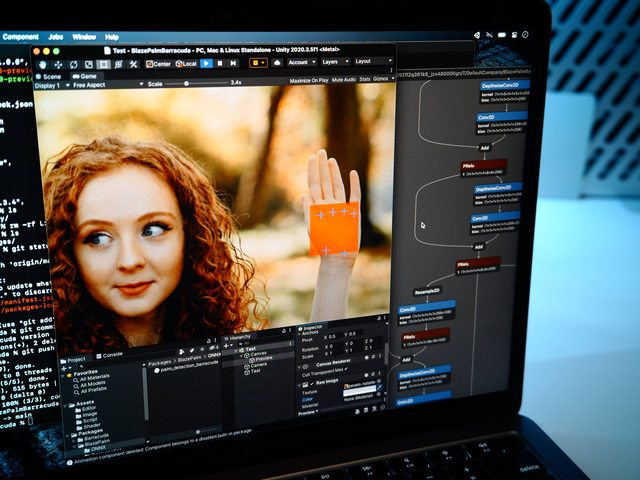The height and width of the screenshot is (480, 640).
Task: Open the Display 1 dropdown
Action: click(x=52, y=85)
